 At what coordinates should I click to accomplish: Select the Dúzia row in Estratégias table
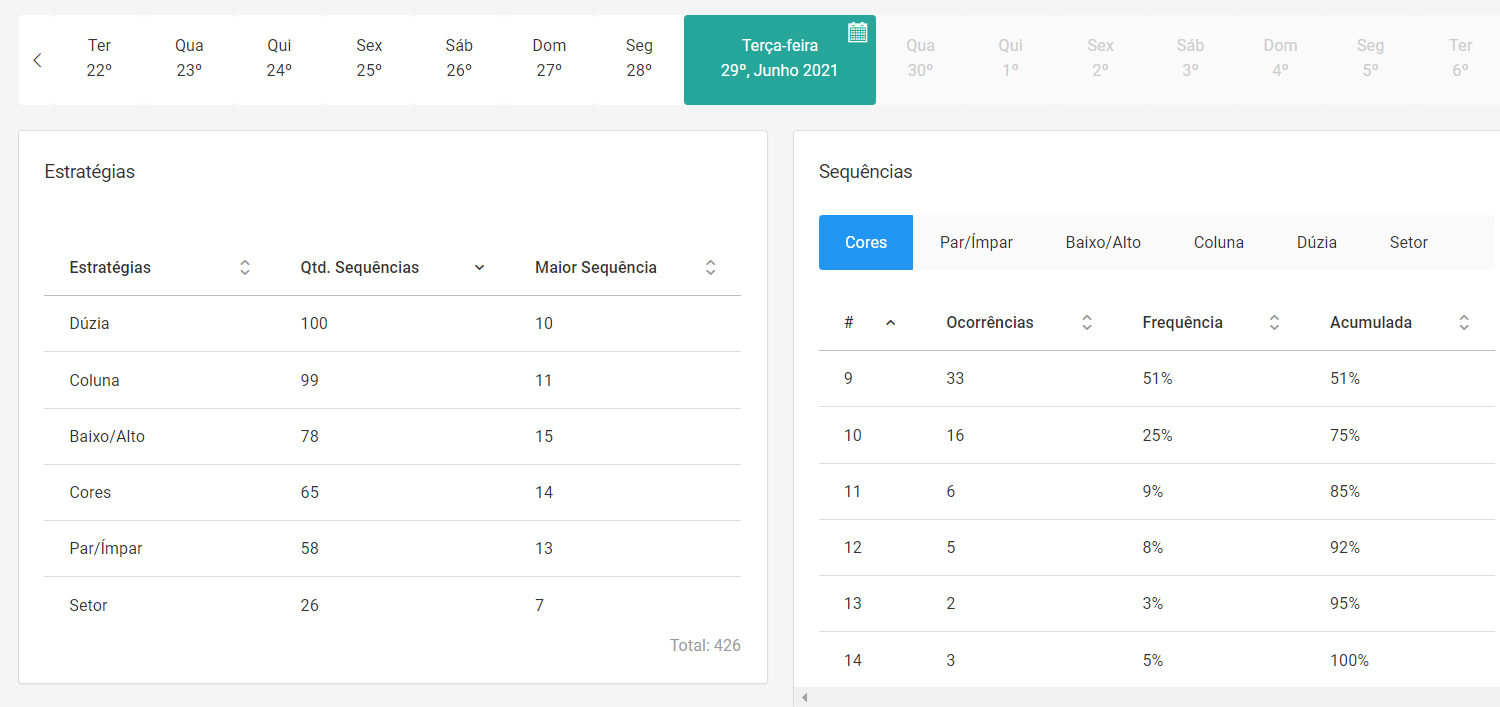pos(392,324)
